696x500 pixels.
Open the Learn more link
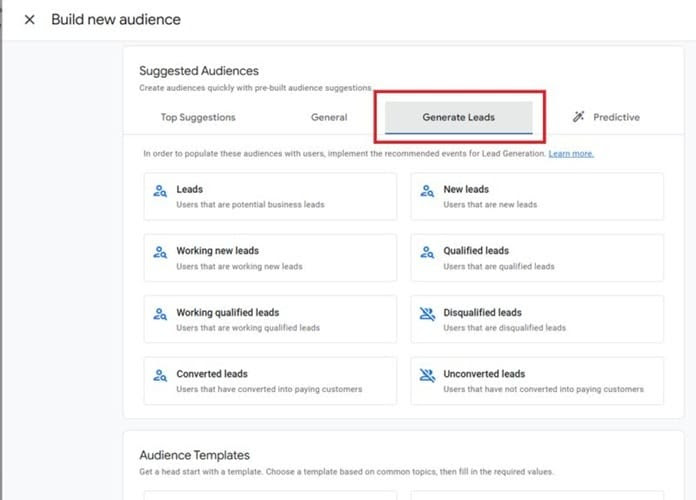click(571, 154)
